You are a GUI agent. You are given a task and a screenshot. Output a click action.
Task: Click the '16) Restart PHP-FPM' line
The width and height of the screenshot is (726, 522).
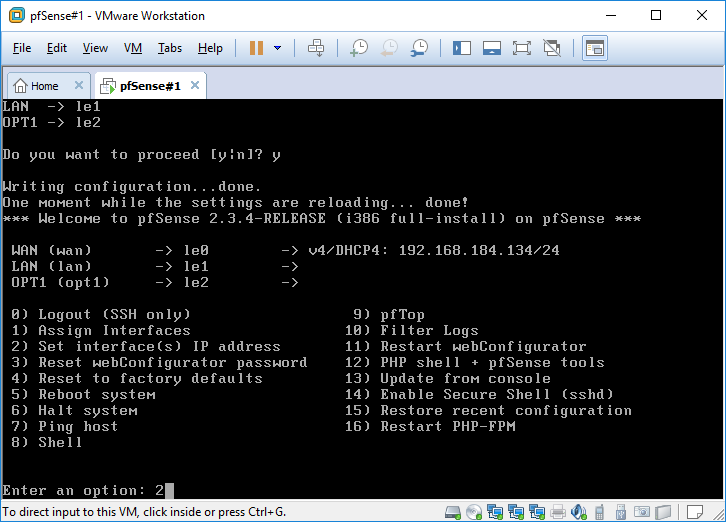[430, 426]
